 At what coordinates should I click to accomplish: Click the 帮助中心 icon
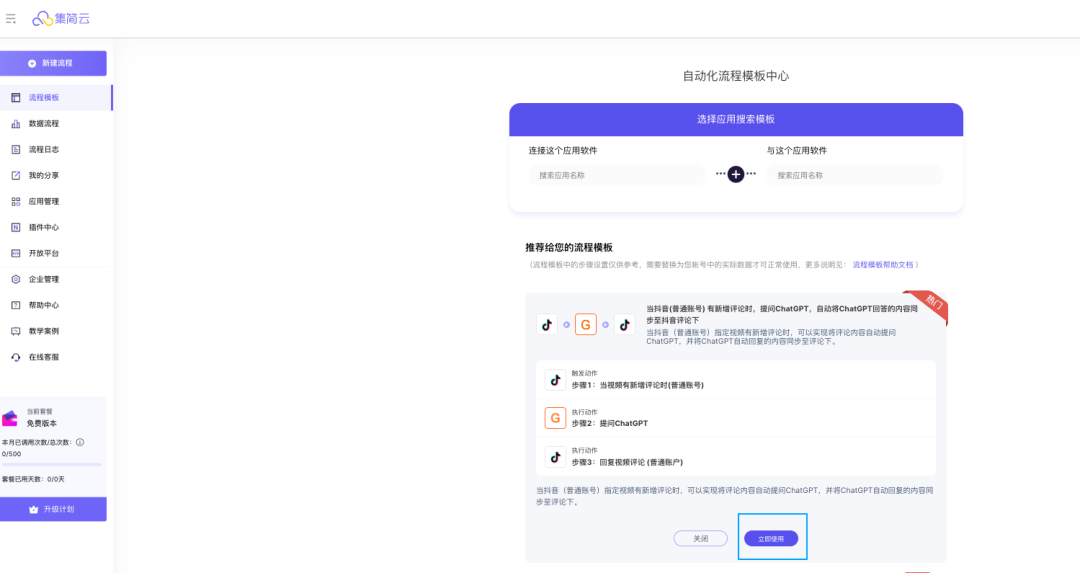pos(16,305)
